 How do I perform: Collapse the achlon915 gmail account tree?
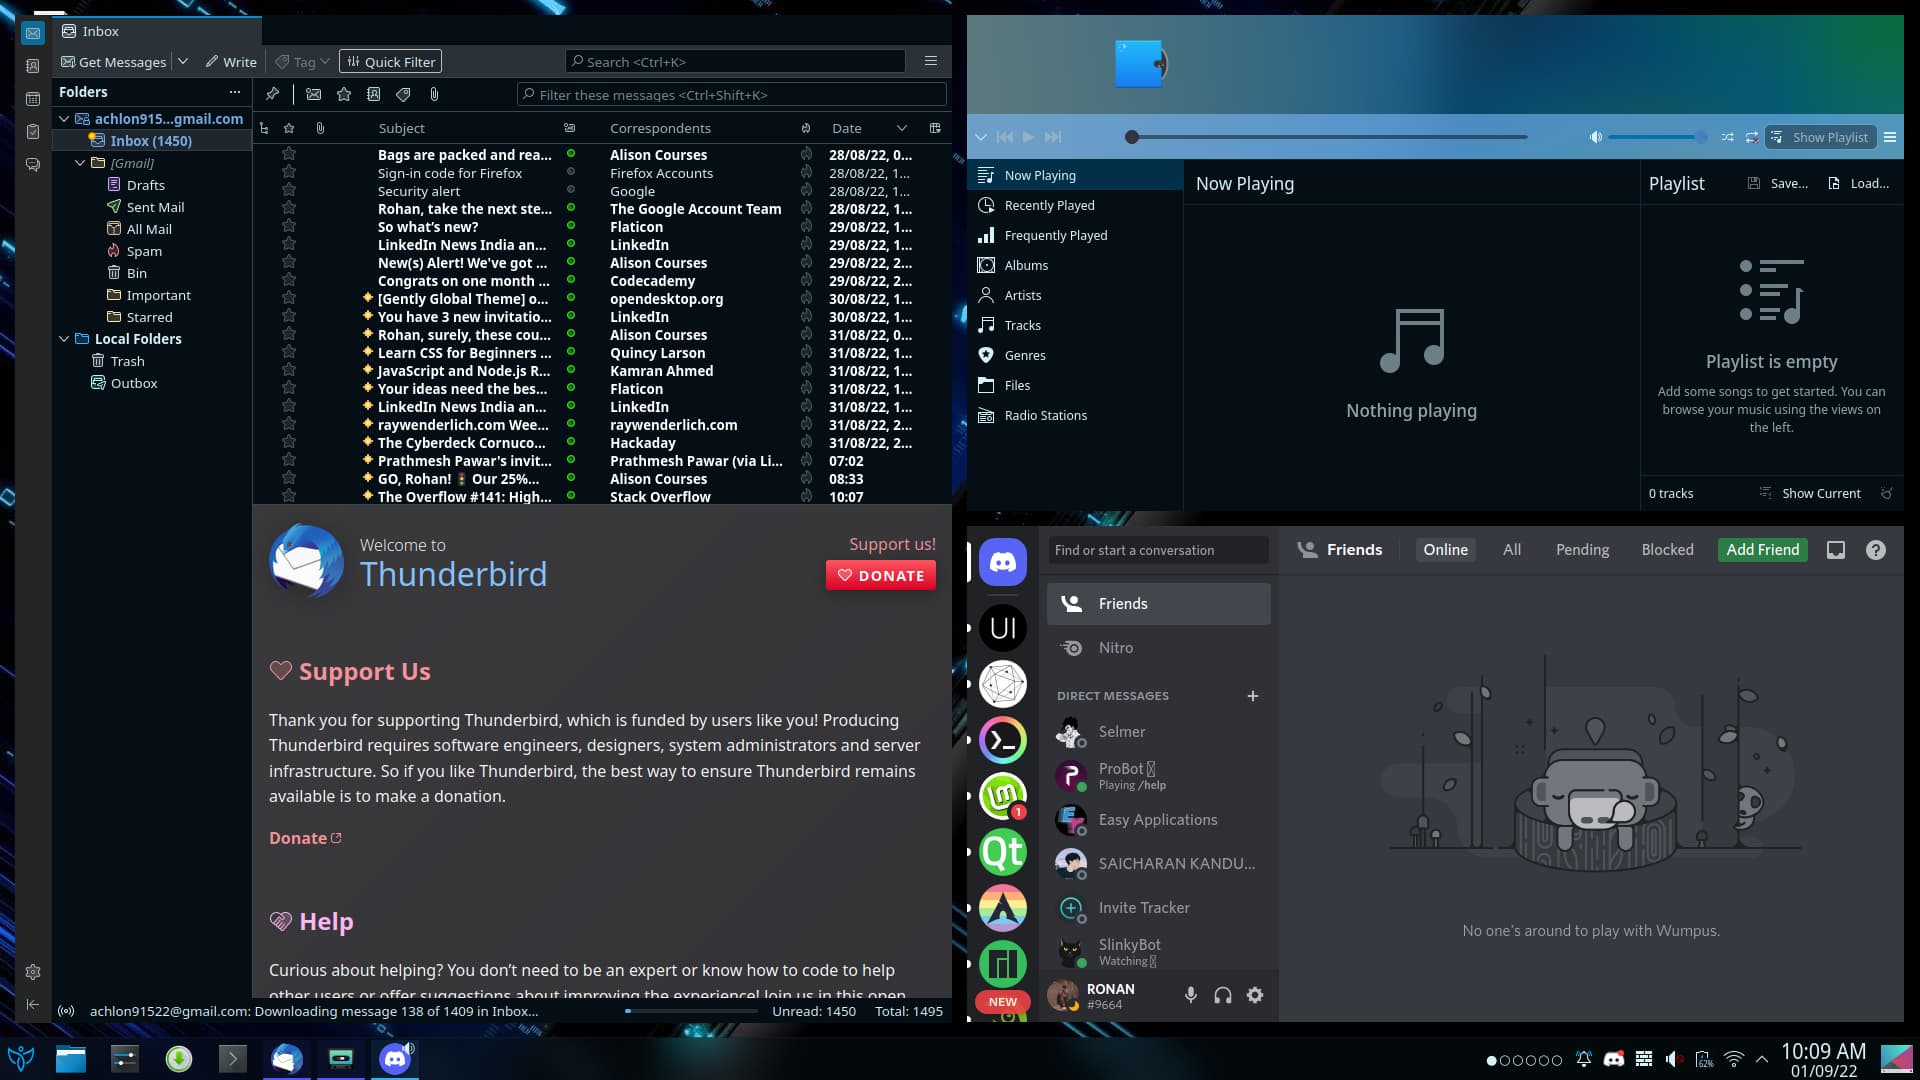[64, 119]
